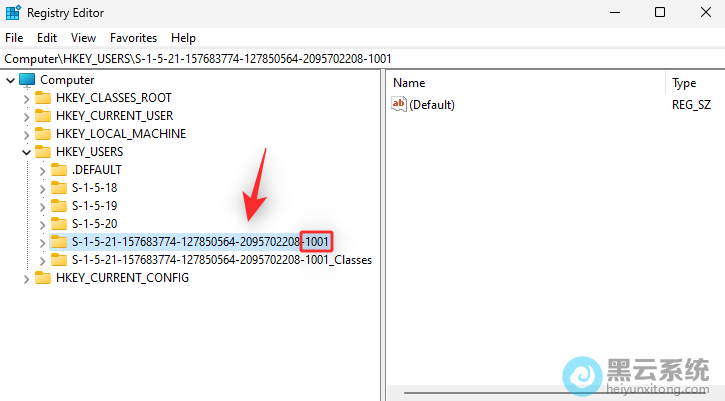Click the HKEY_LOCAL_MACHINE folder icon
This screenshot has height=401, width=725.
(x=43, y=134)
